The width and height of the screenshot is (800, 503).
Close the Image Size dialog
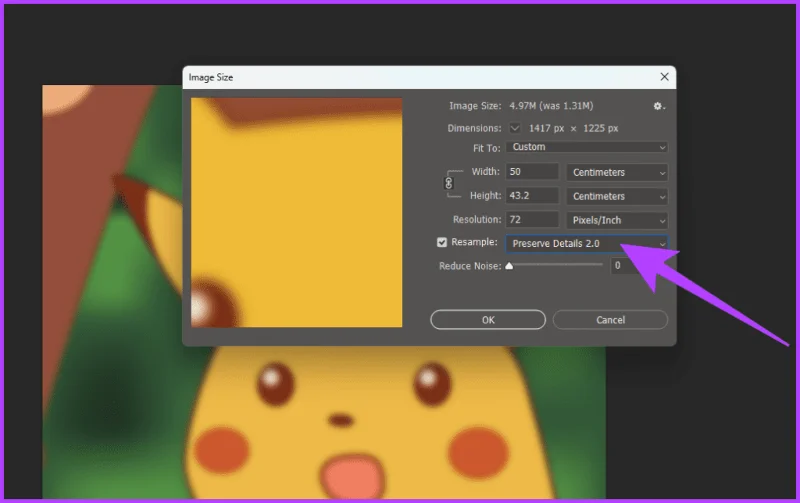pyautogui.click(x=664, y=77)
